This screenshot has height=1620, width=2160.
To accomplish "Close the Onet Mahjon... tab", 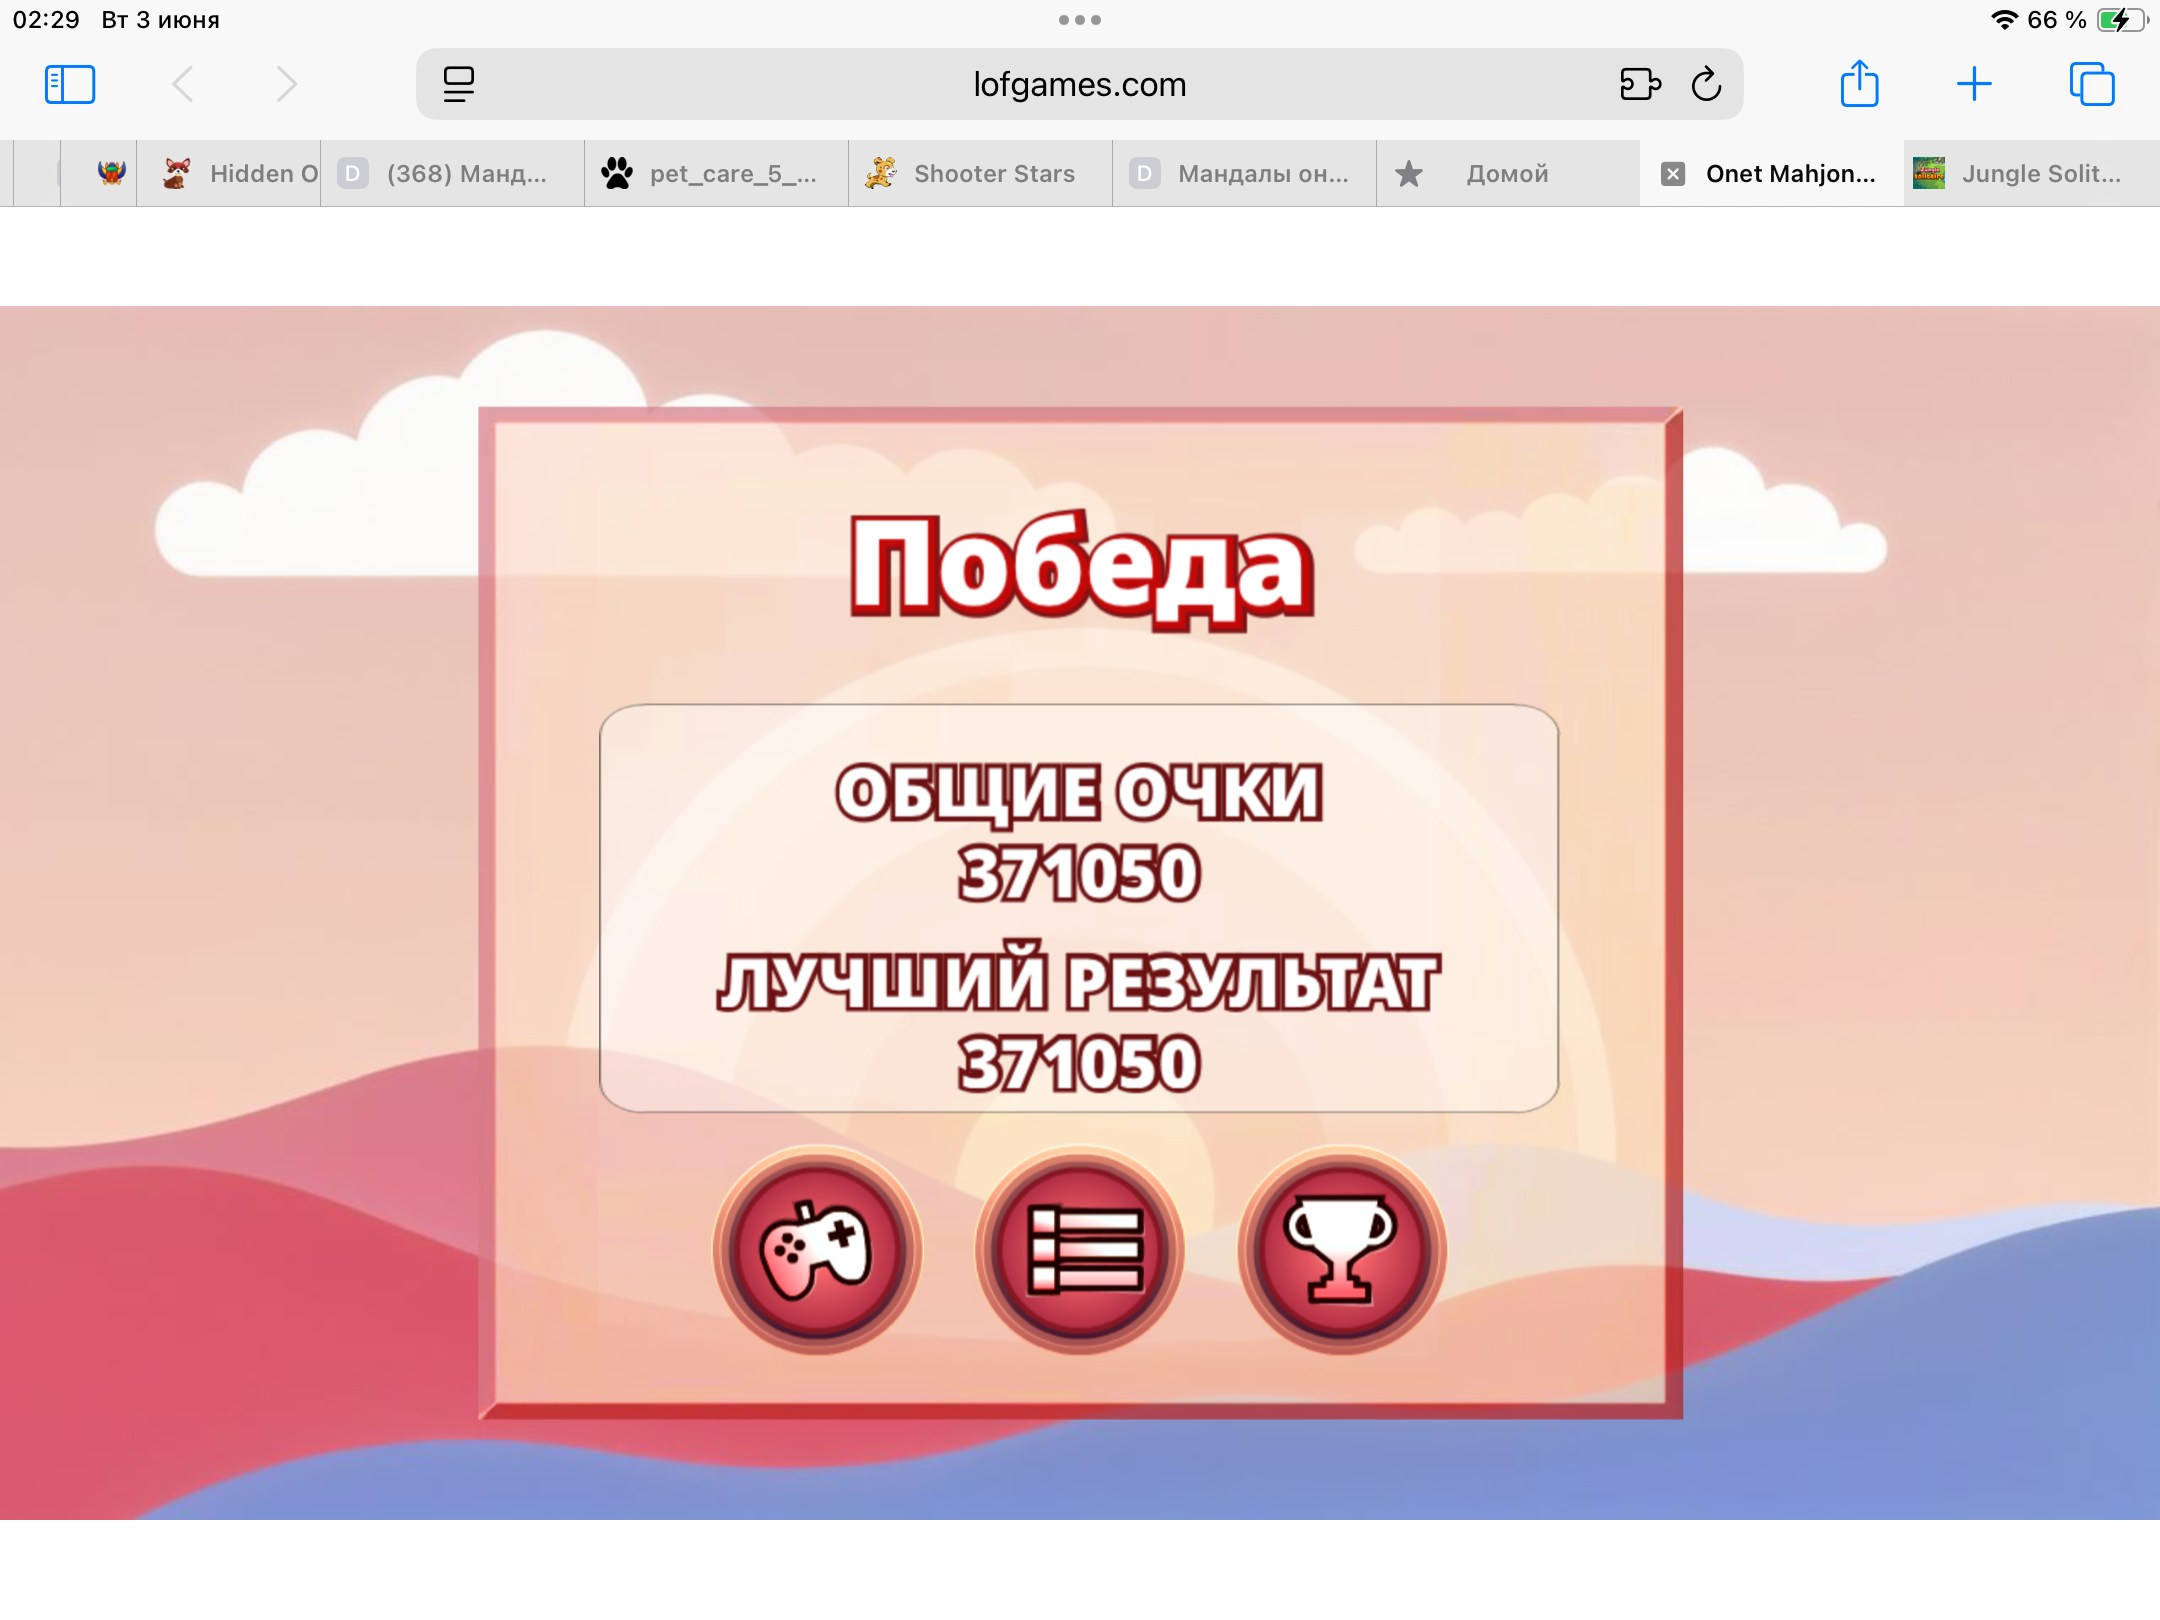I will coord(1673,174).
